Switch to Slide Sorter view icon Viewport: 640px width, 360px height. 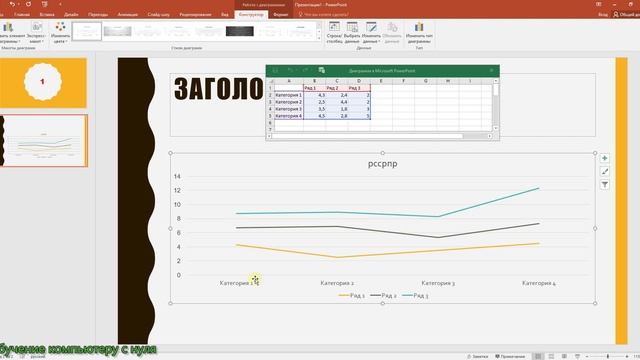[x=551, y=356]
